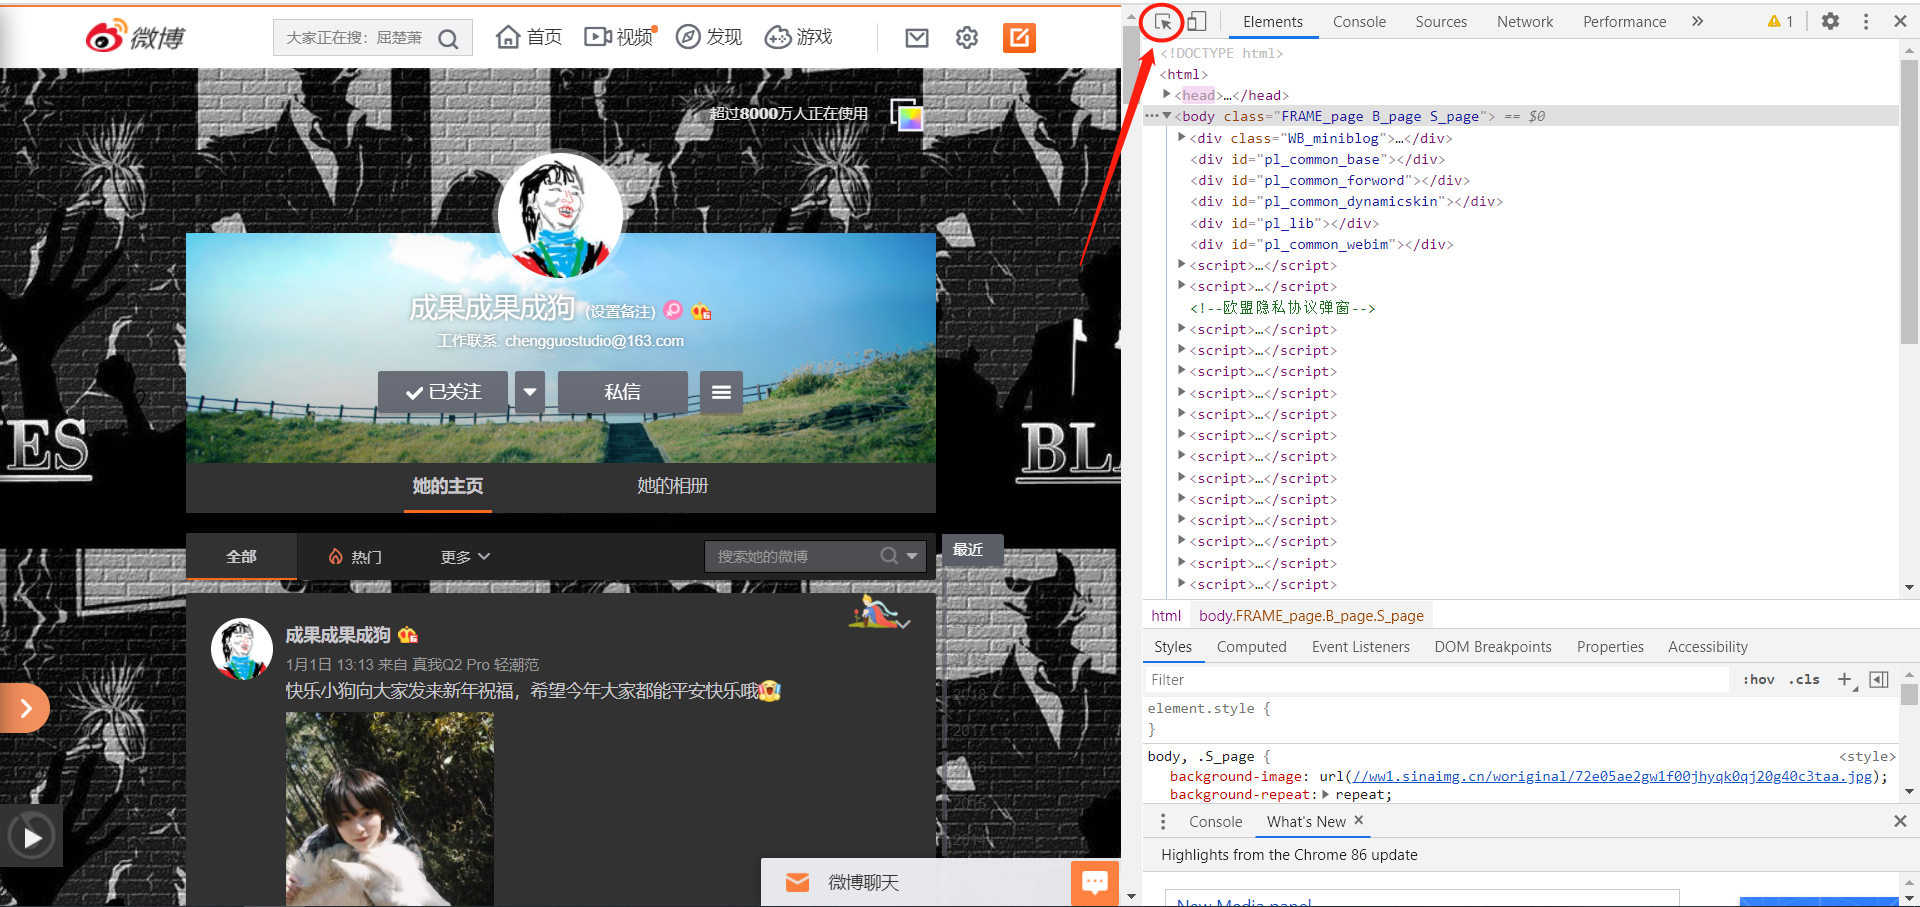
Task: Toggle the DevTools device toolbar icon
Action: (1197, 21)
